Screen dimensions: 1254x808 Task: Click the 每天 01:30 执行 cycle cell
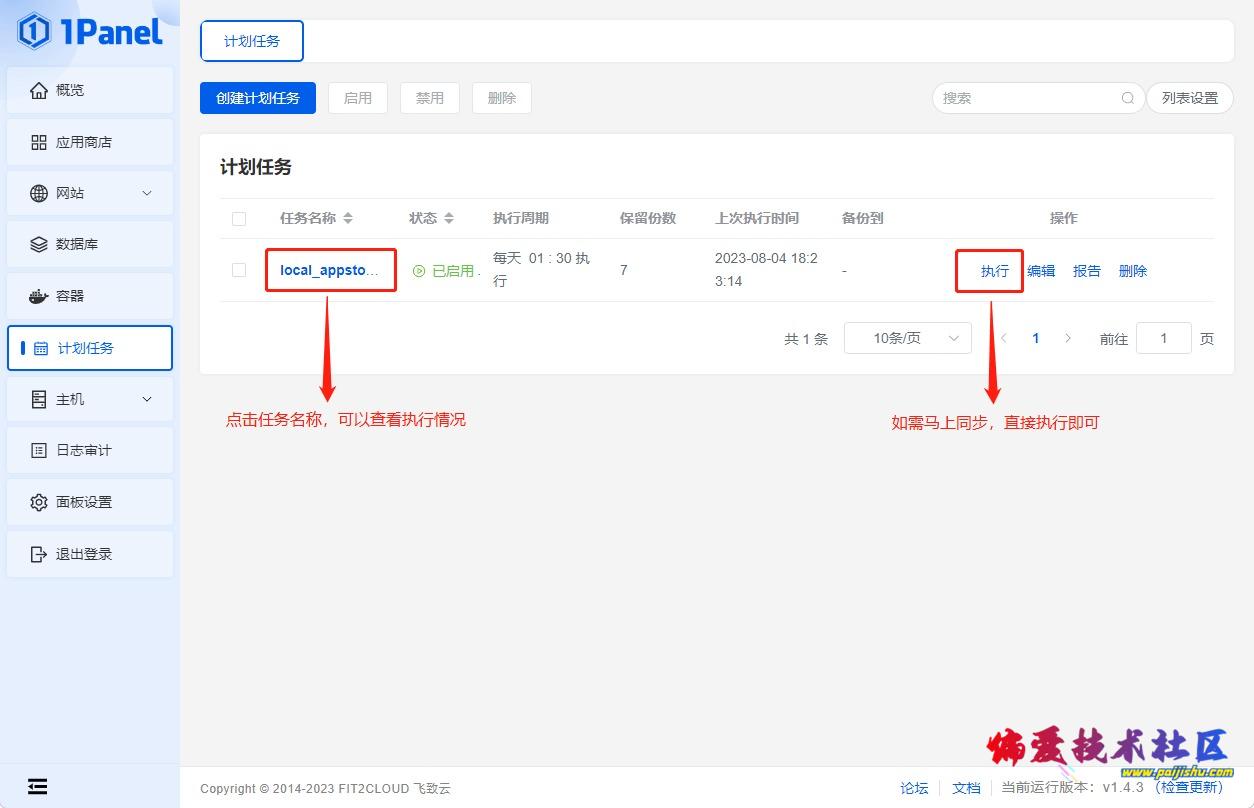[x=542, y=270]
